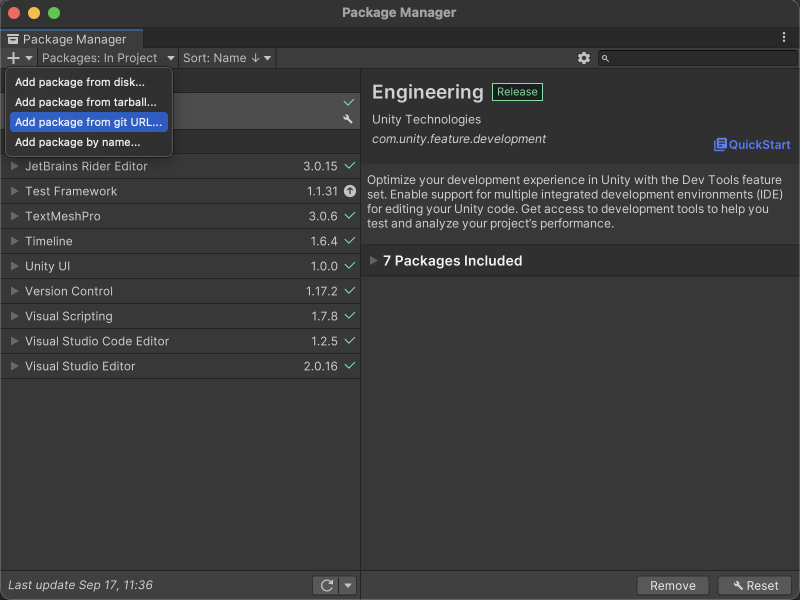Open the Packages: In Project dropdown

pos(108,58)
